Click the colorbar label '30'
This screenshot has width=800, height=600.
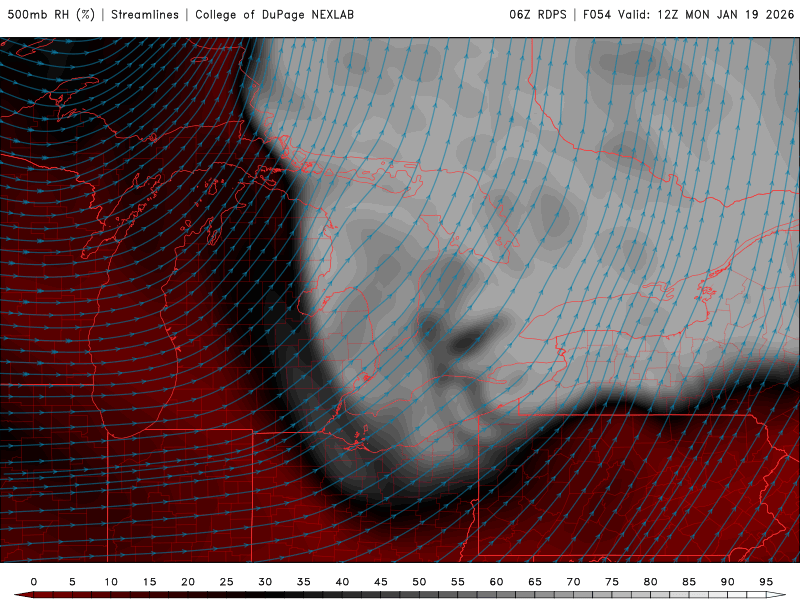coord(265,582)
